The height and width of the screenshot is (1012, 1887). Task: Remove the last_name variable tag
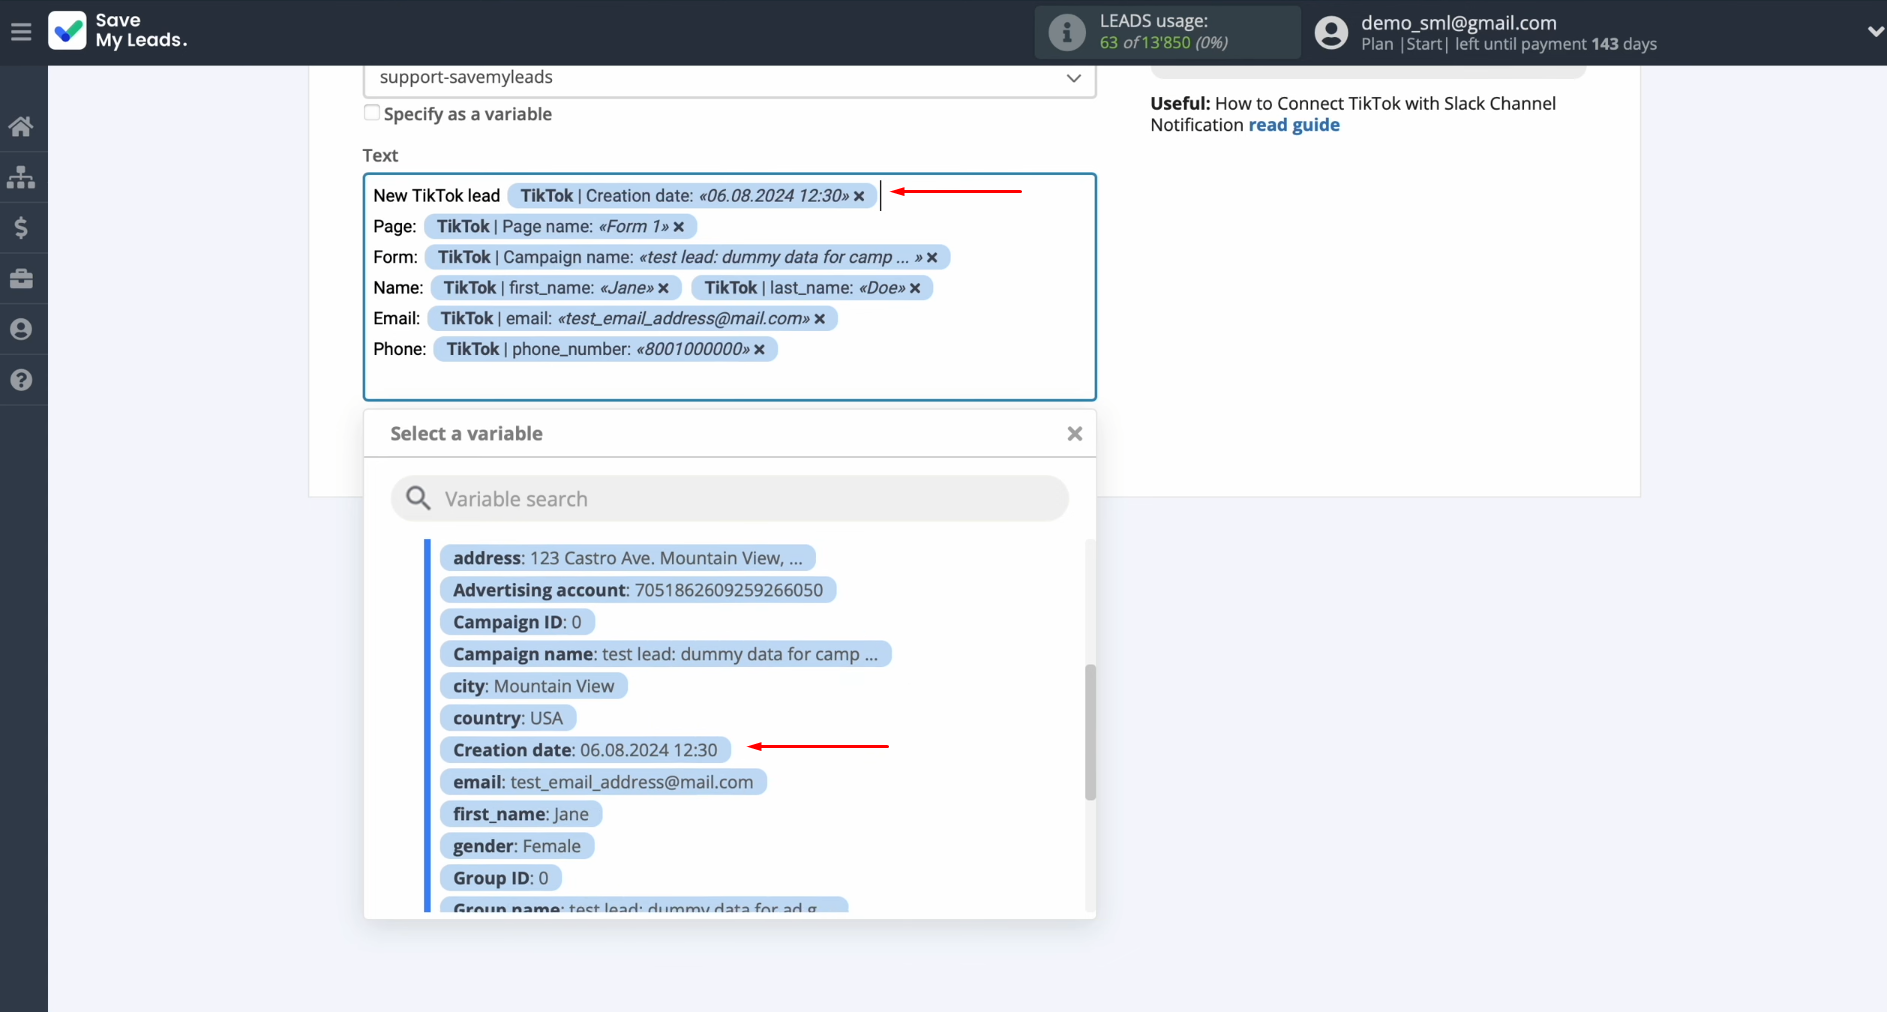click(x=915, y=288)
